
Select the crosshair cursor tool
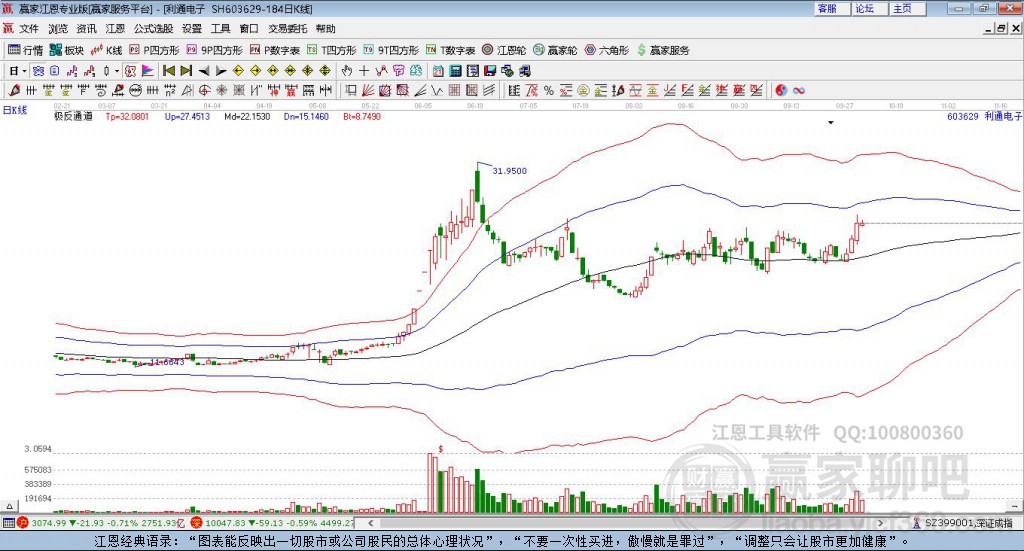[x=364, y=71]
